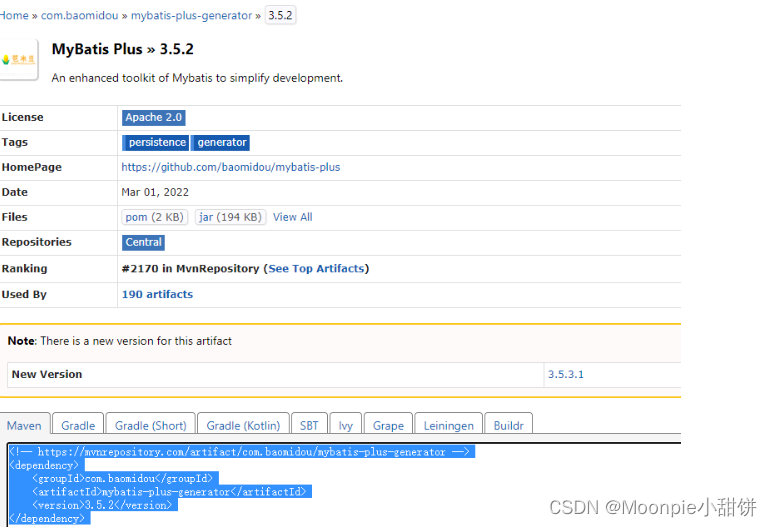This screenshot has width=772, height=527.
Task: Download the jar (194 KB) file
Action: point(230,217)
